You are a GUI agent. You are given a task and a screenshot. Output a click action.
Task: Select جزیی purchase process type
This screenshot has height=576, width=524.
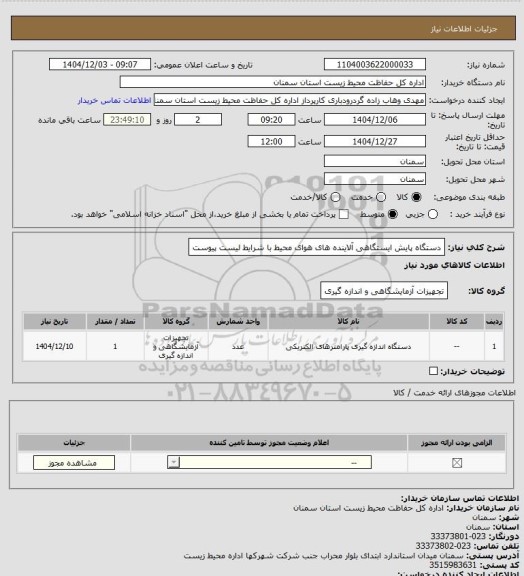point(433,214)
